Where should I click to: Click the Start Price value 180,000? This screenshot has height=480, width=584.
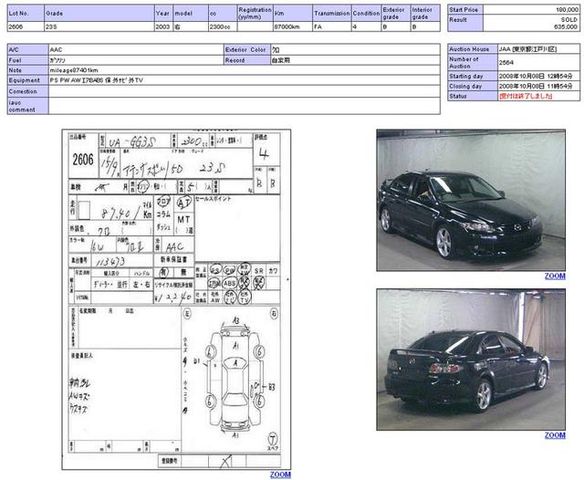(x=531, y=10)
